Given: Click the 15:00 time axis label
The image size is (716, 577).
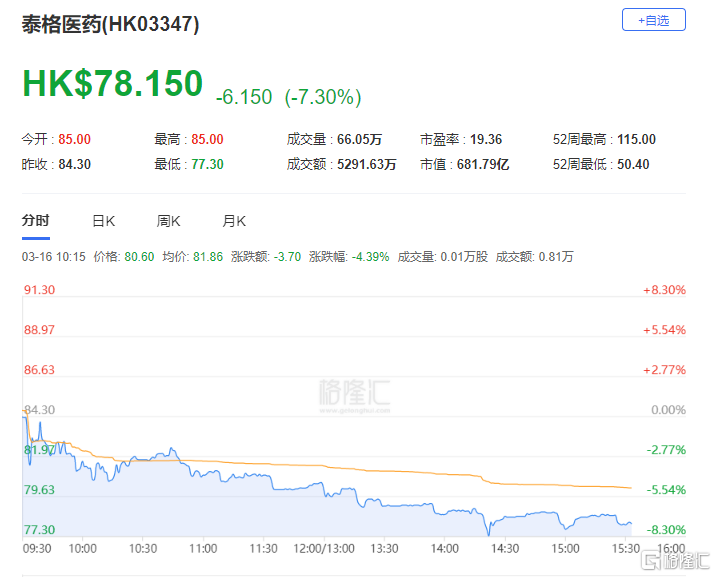Looking at the screenshot, I should click(x=565, y=548).
